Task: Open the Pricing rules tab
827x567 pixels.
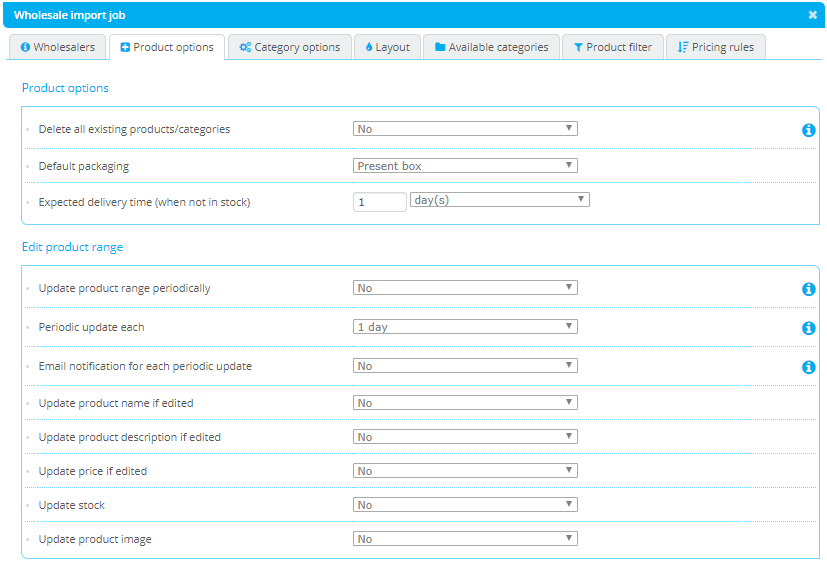Action: pyautogui.click(x=715, y=47)
